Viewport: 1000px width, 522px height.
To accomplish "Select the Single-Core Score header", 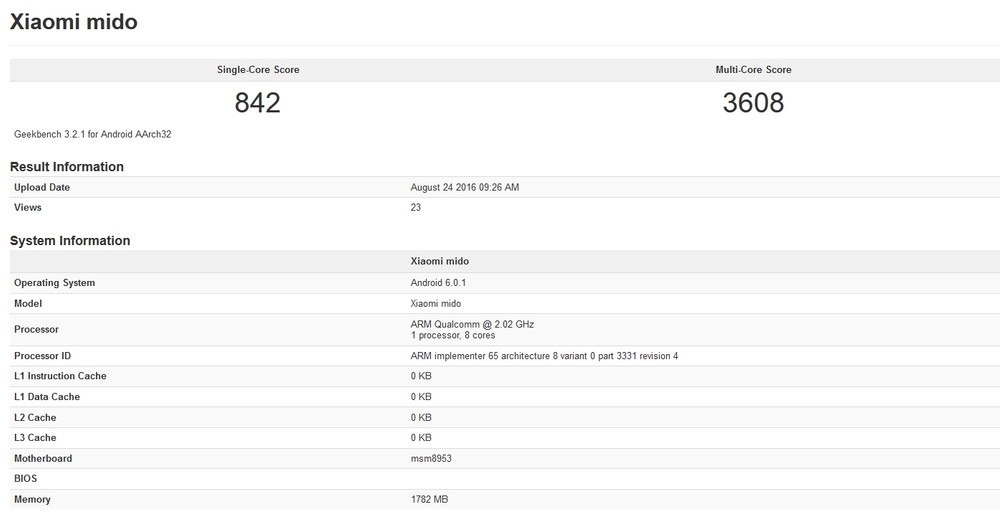I will tap(258, 70).
